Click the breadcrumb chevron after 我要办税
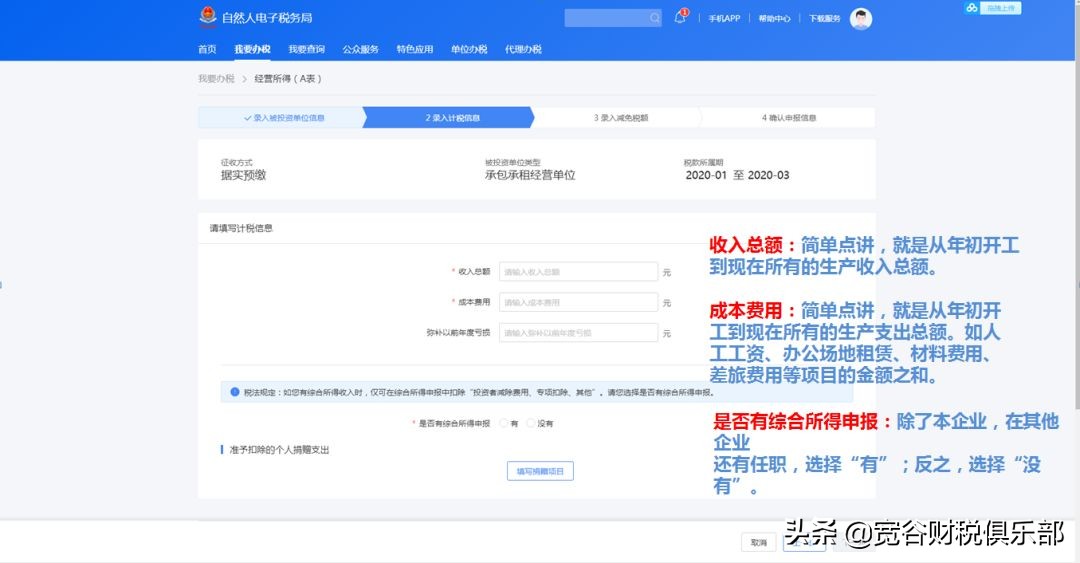Viewport: 1080px width, 563px height. click(x=244, y=79)
